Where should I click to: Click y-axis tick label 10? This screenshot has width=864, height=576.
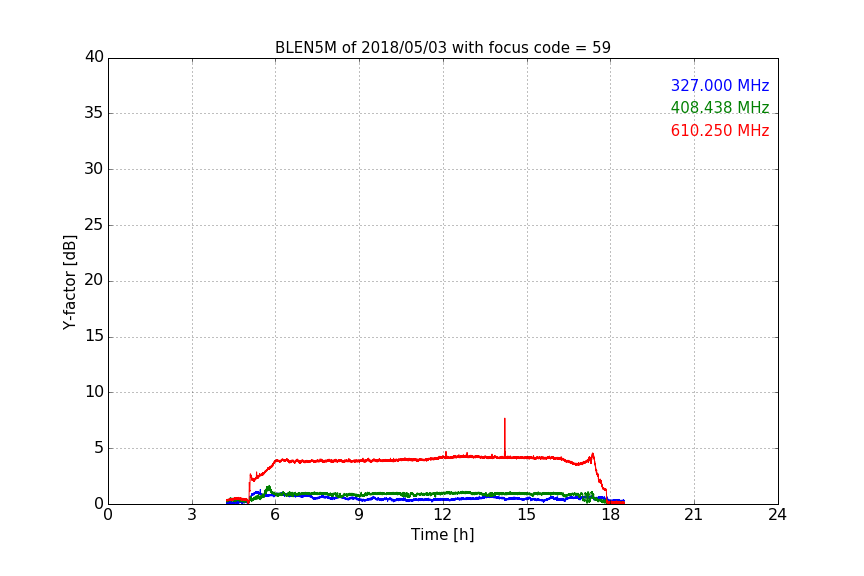click(94, 392)
